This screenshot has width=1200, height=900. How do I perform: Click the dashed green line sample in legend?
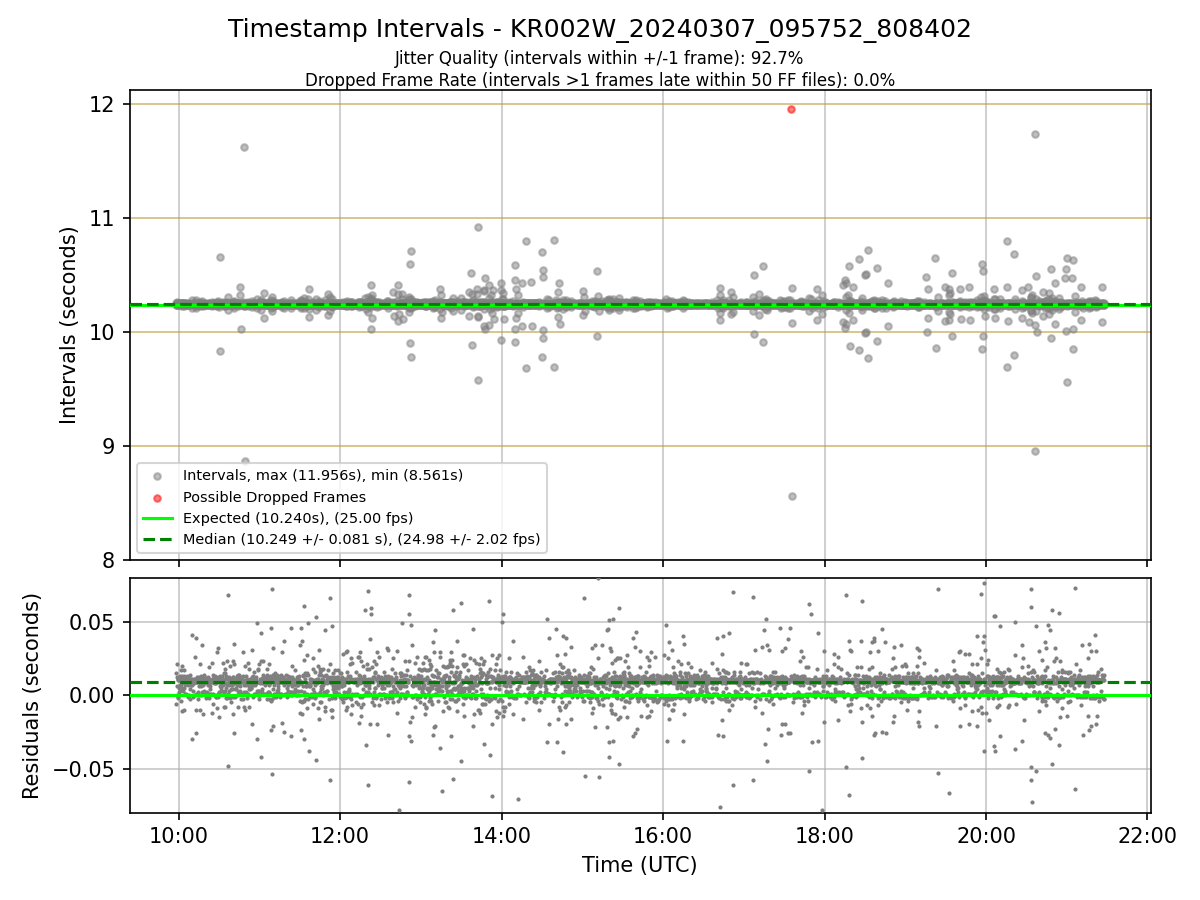pos(157,540)
